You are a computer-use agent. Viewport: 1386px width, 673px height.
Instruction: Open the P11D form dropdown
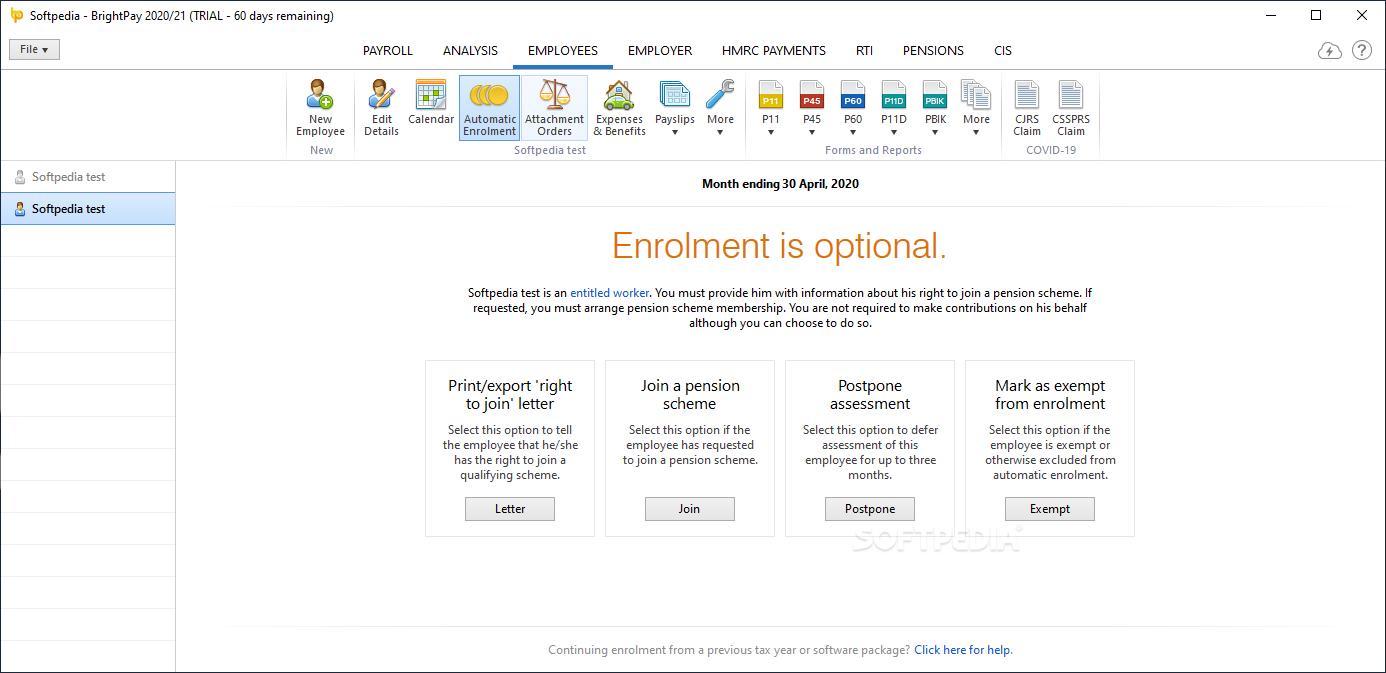click(x=894, y=108)
